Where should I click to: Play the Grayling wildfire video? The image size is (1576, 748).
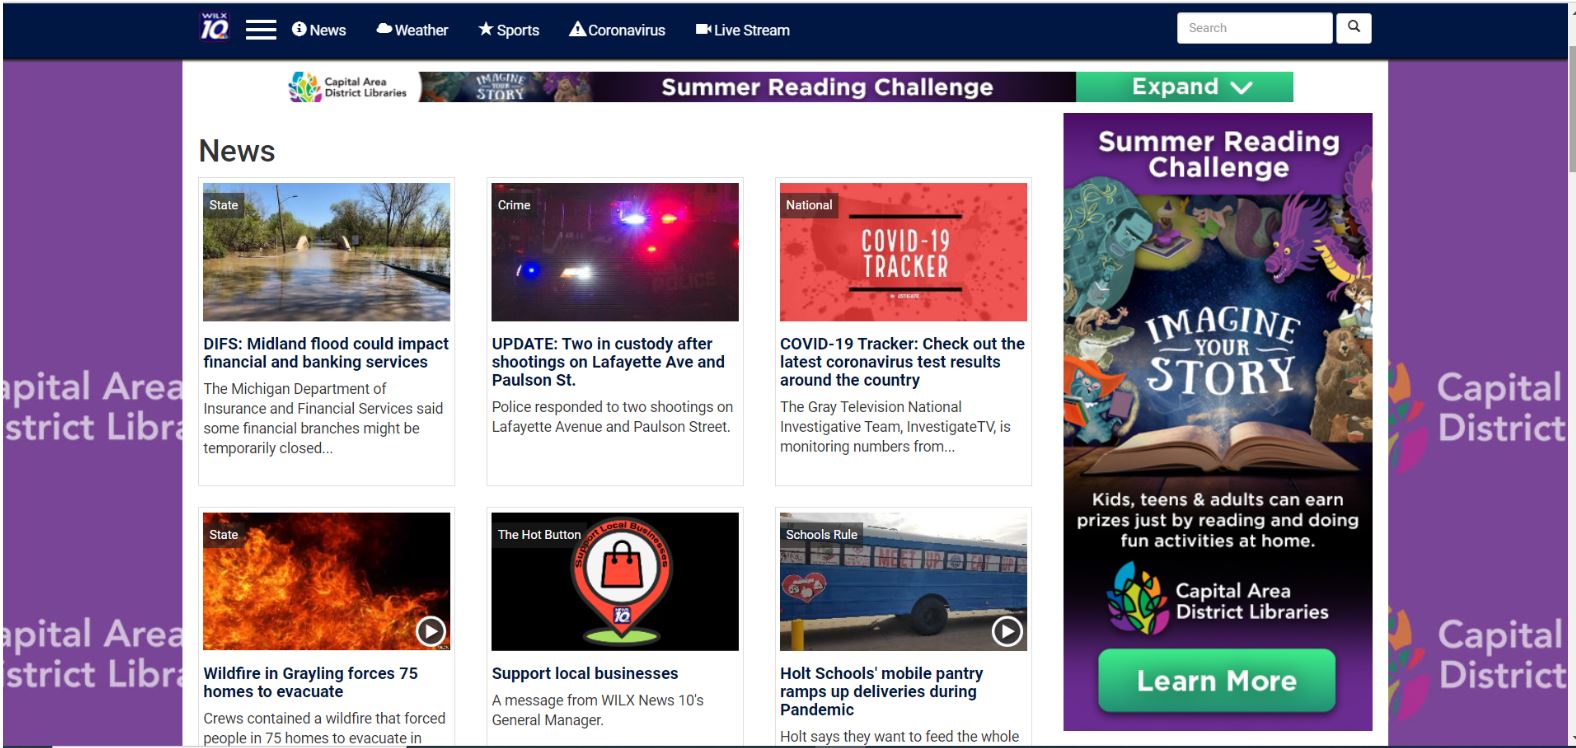(431, 631)
